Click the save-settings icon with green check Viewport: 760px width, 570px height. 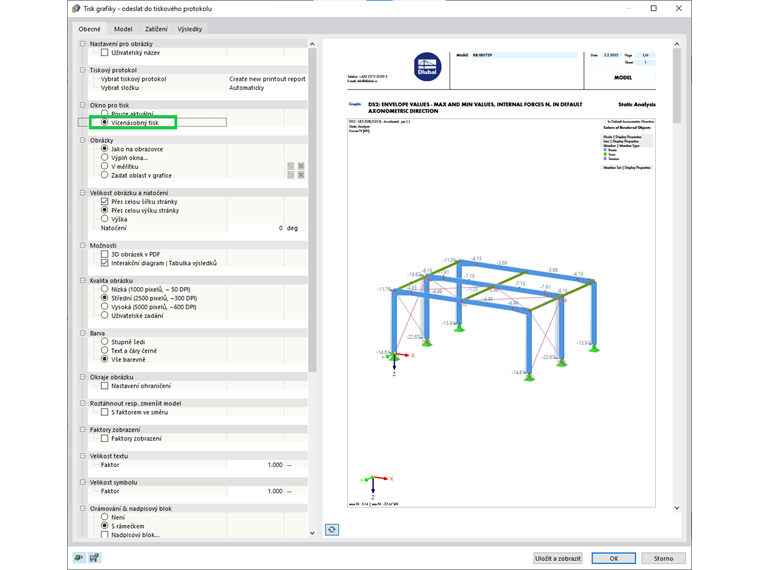[94, 557]
